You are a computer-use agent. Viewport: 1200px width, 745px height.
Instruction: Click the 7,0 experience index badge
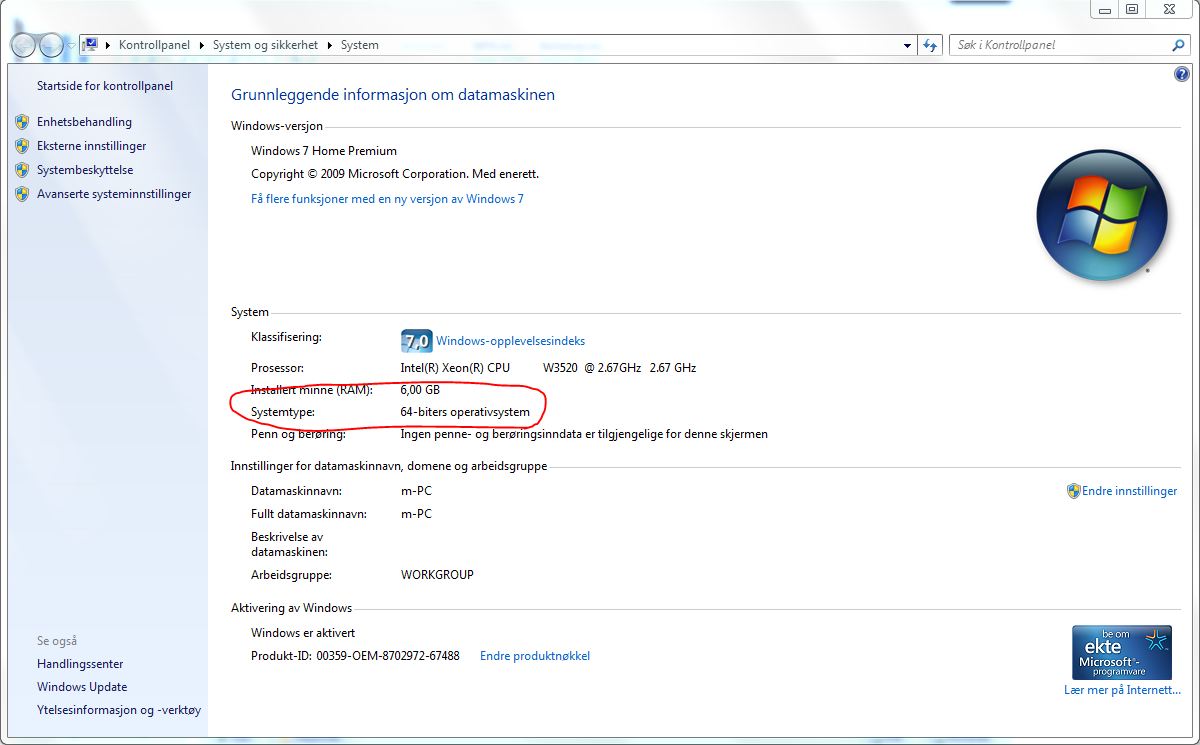(x=416, y=340)
